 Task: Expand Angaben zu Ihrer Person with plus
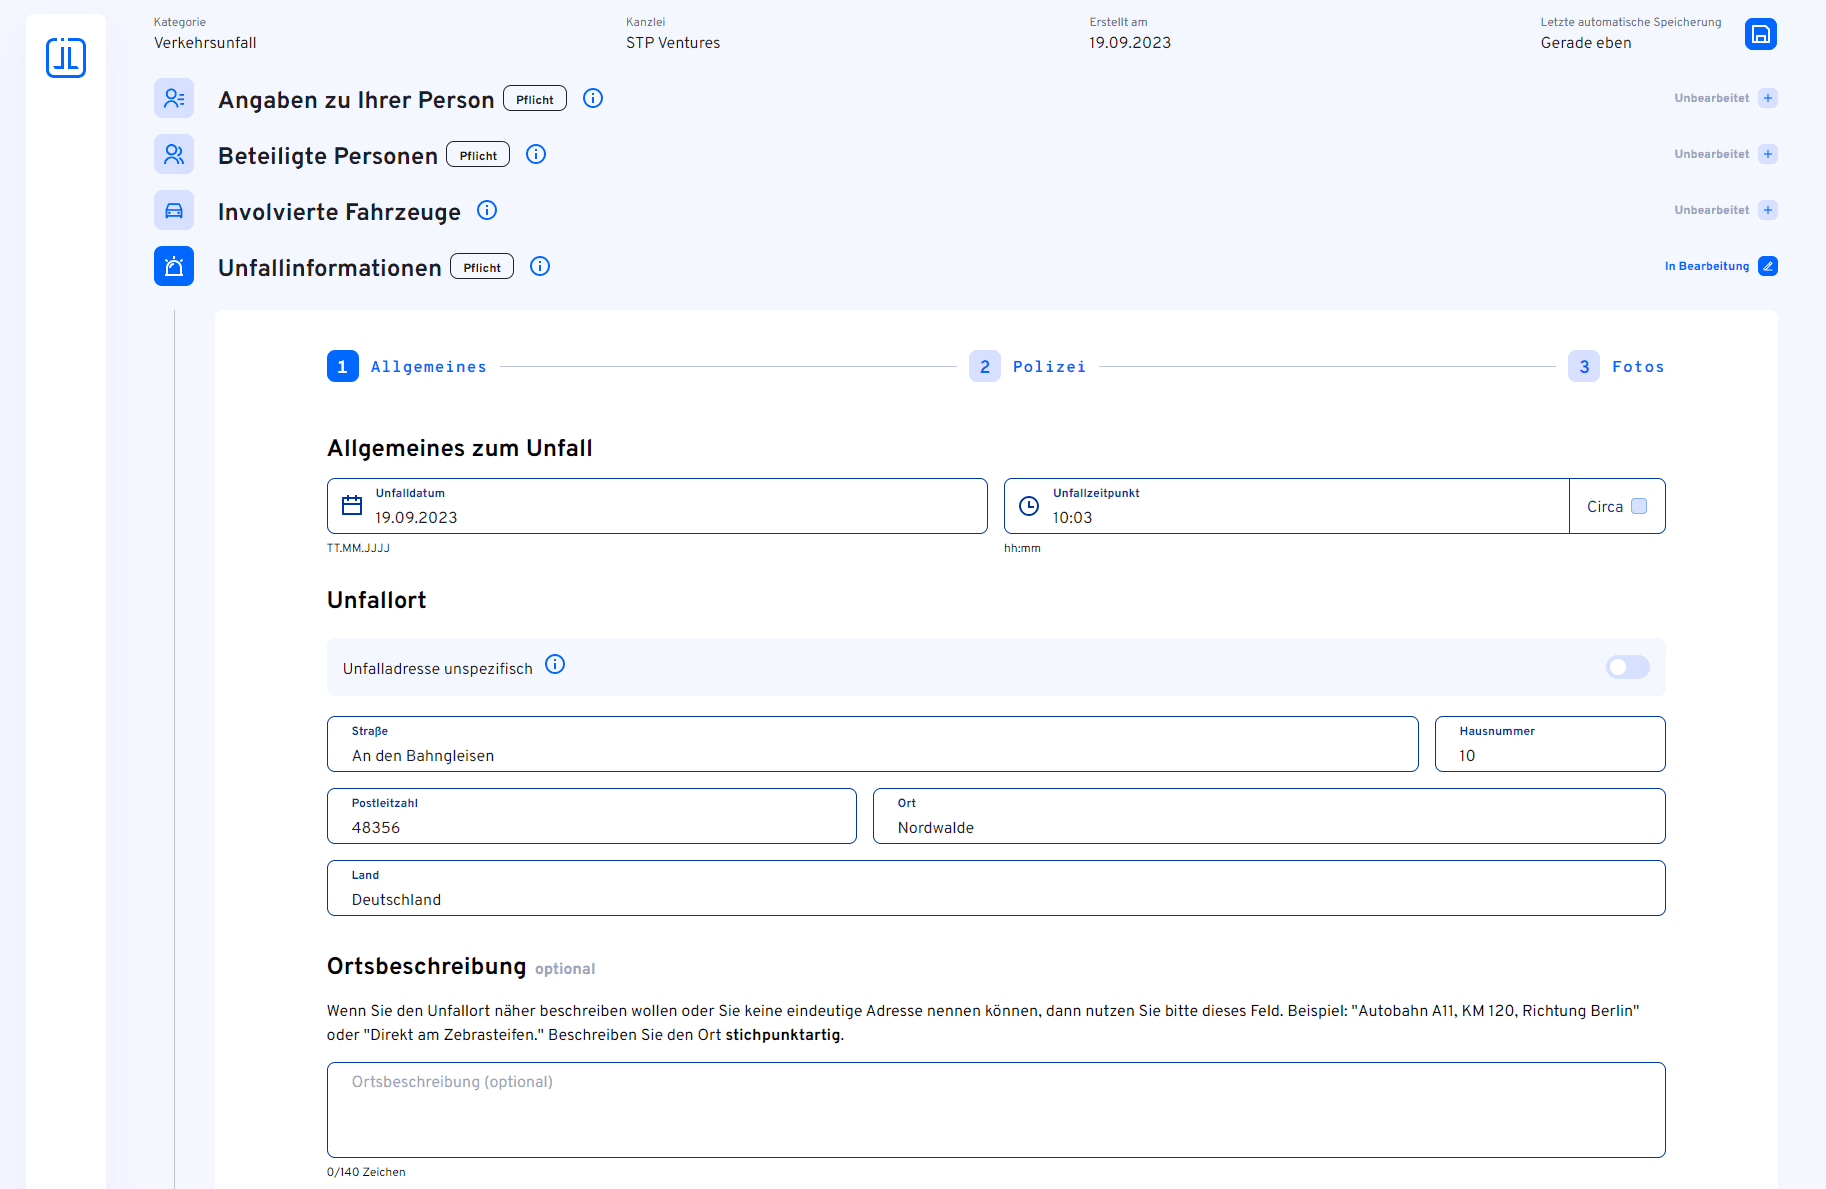tap(1768, 98)
